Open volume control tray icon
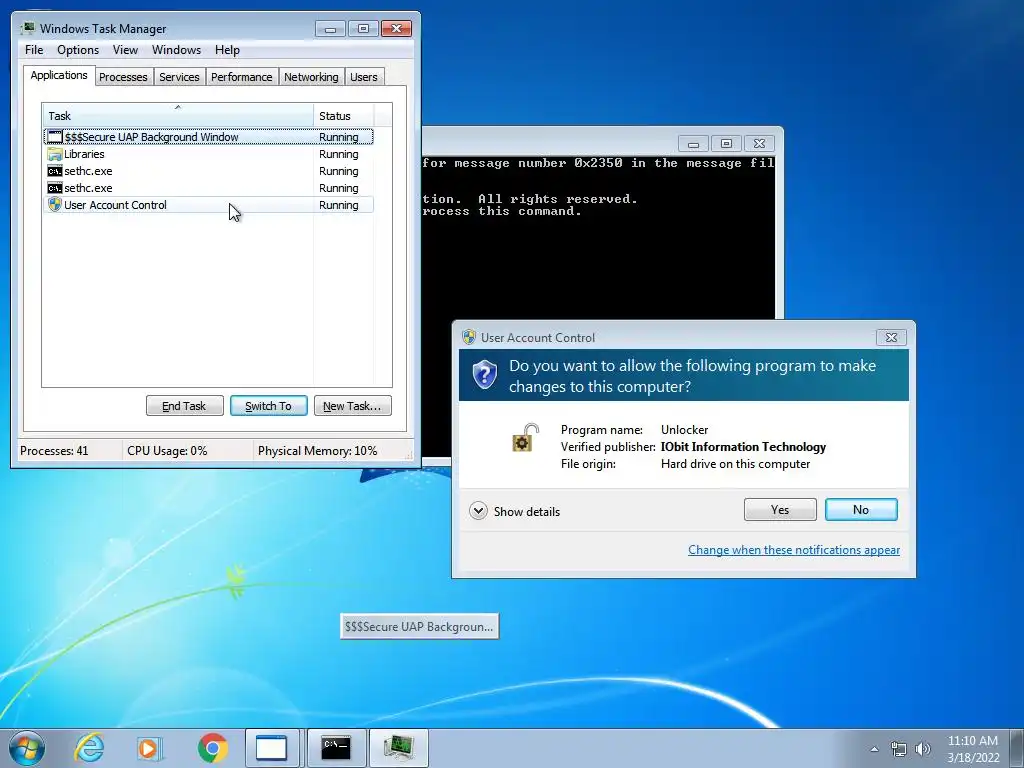 [x=923, y=749]
